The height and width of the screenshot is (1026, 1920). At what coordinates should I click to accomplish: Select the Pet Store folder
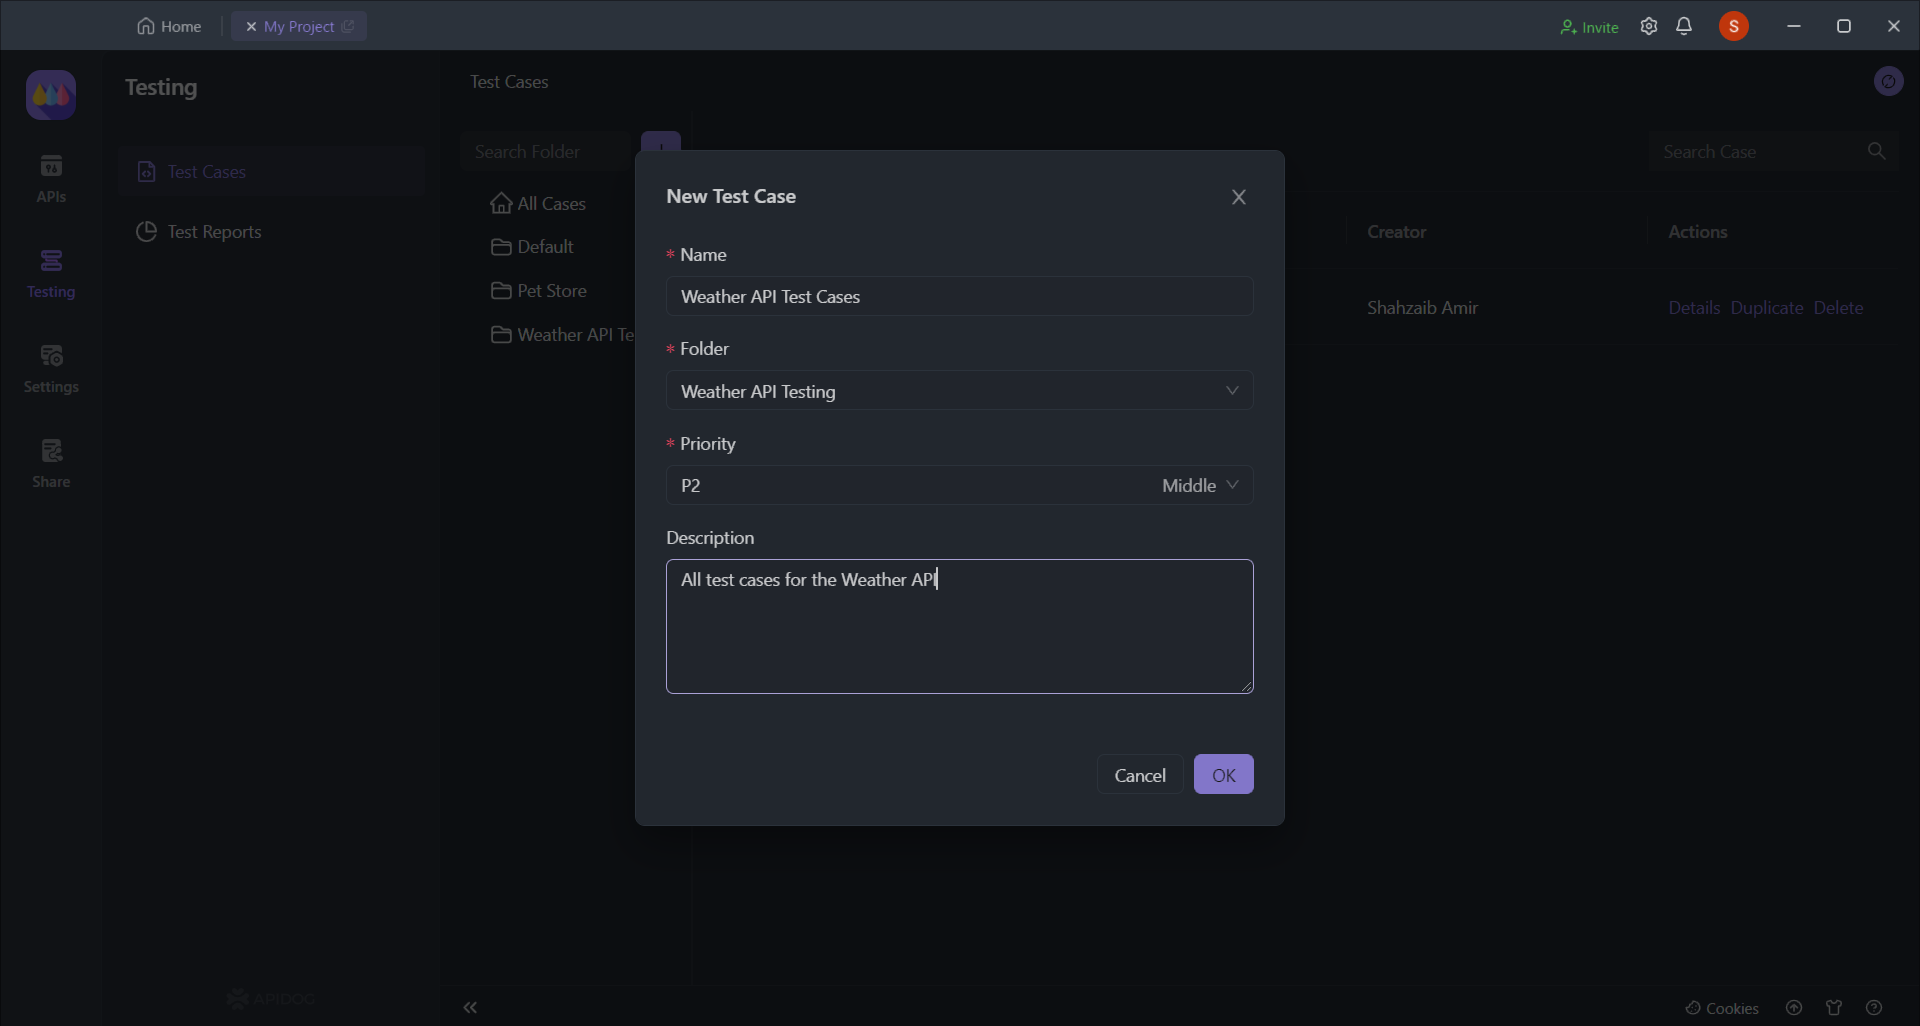pos(551,291)
